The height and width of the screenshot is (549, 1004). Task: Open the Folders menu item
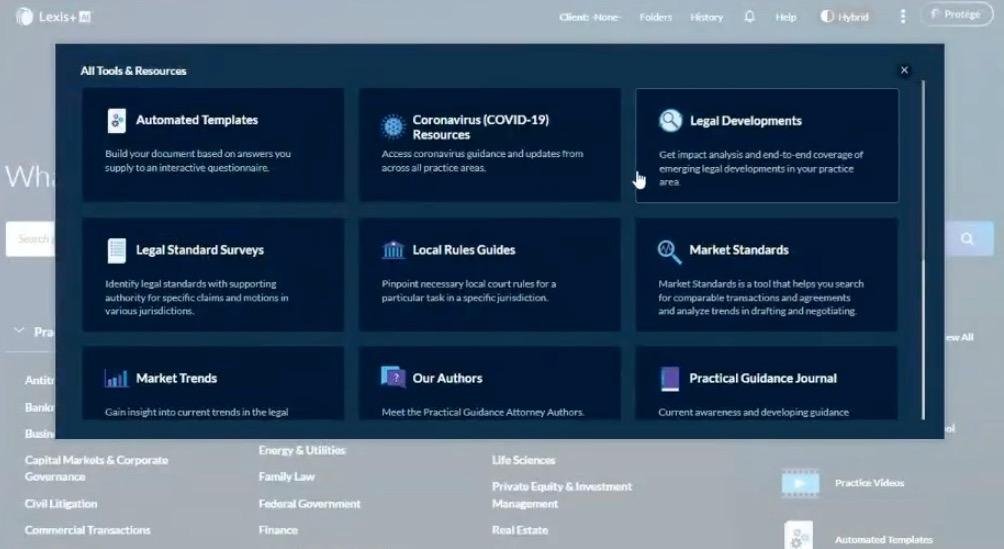point(656,17)
